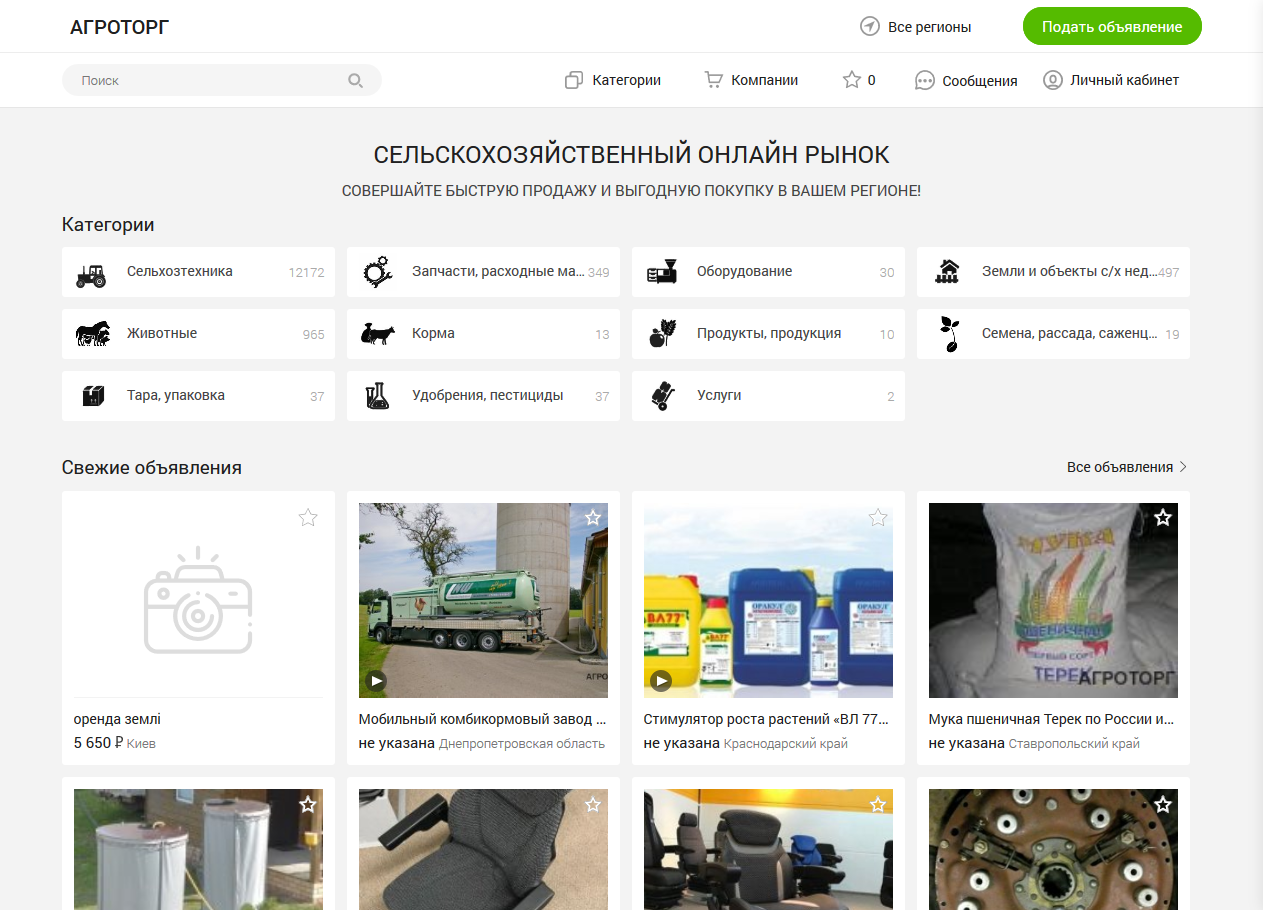This screenshot has height=910, width=1263.
Task: Go to the Компании section
Action: click(752, 80)
